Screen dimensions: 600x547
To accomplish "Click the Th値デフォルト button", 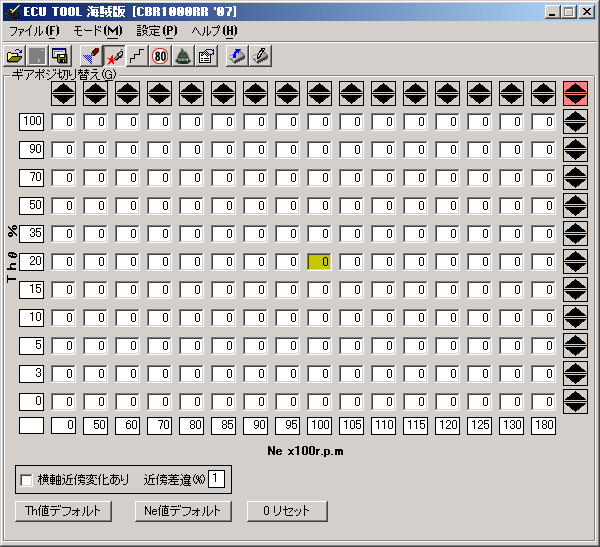I will [x=64, y=511].
